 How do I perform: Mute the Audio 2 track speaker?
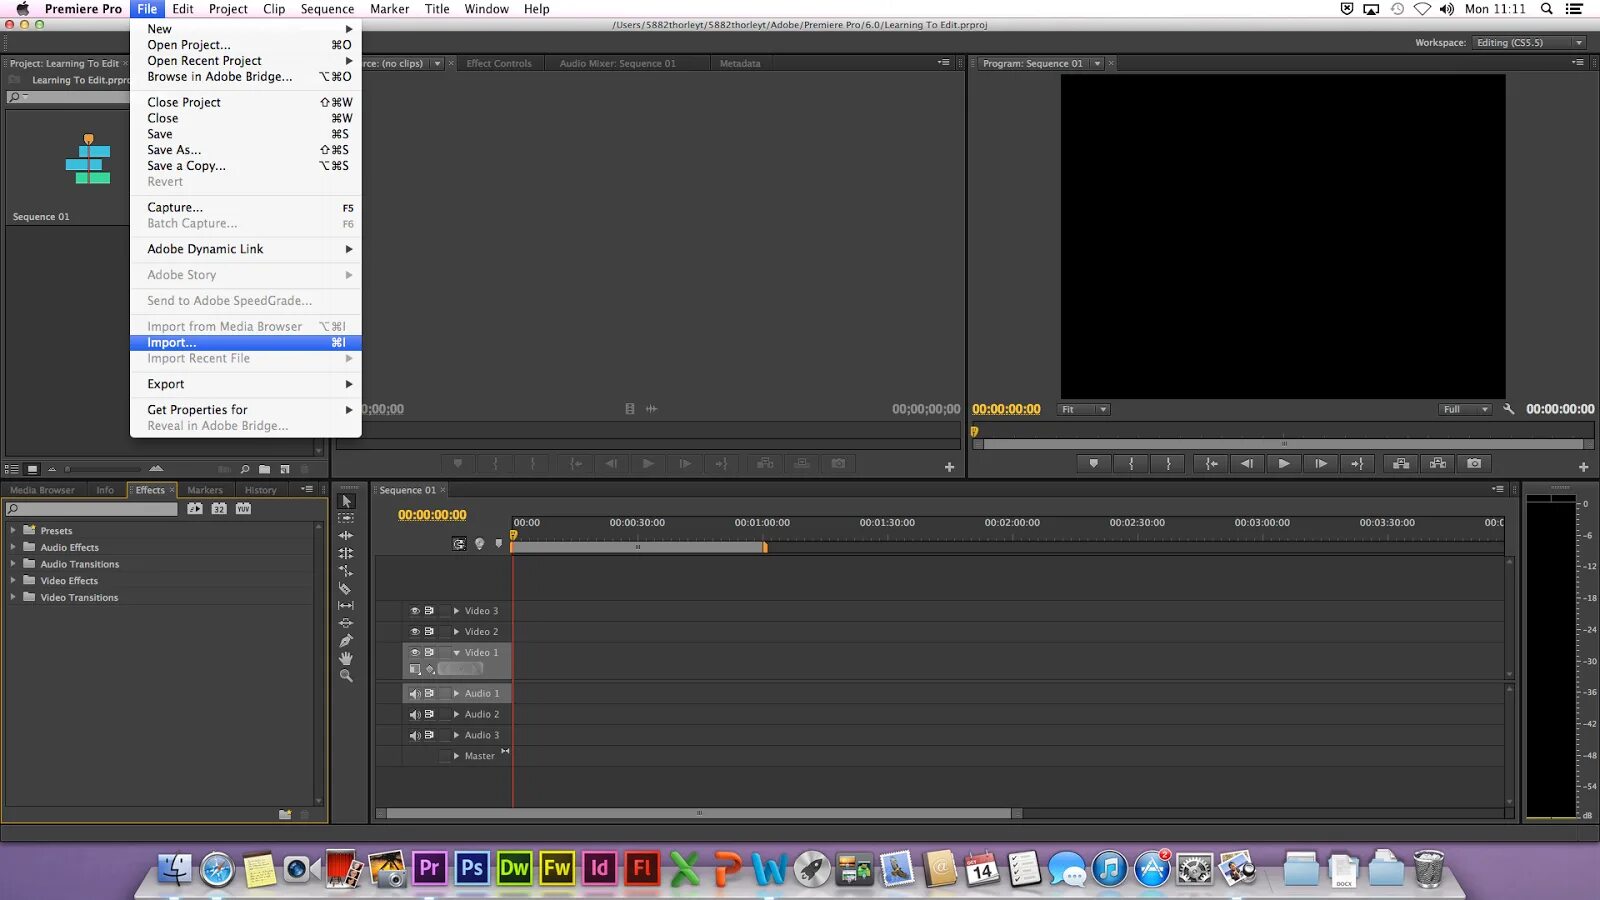pos(415,715)
